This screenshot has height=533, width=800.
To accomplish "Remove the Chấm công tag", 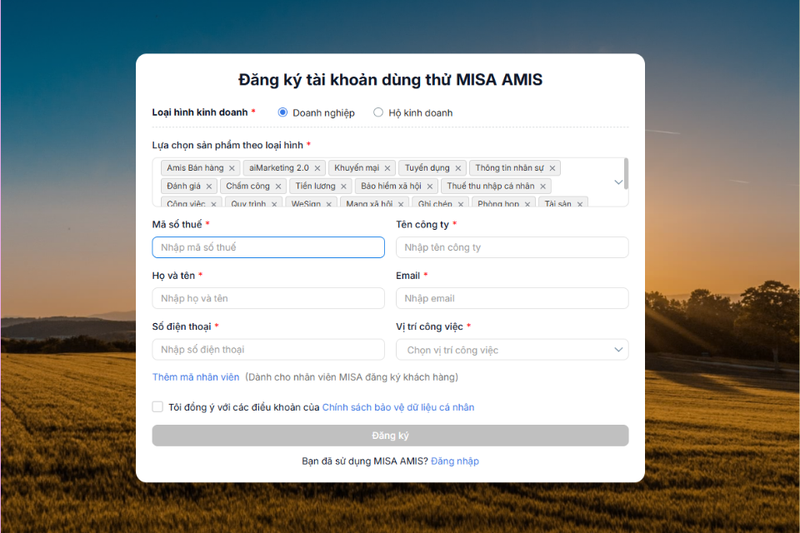I will (x=278, y=186).
